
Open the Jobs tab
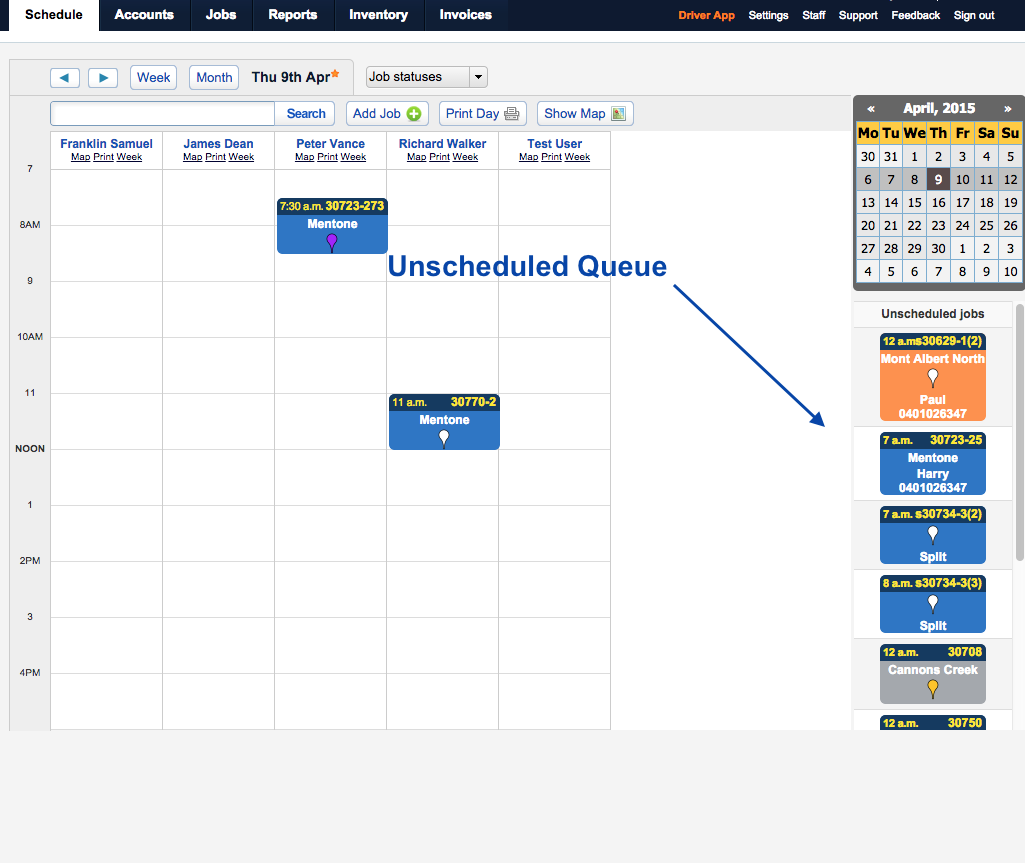(221, 15)
